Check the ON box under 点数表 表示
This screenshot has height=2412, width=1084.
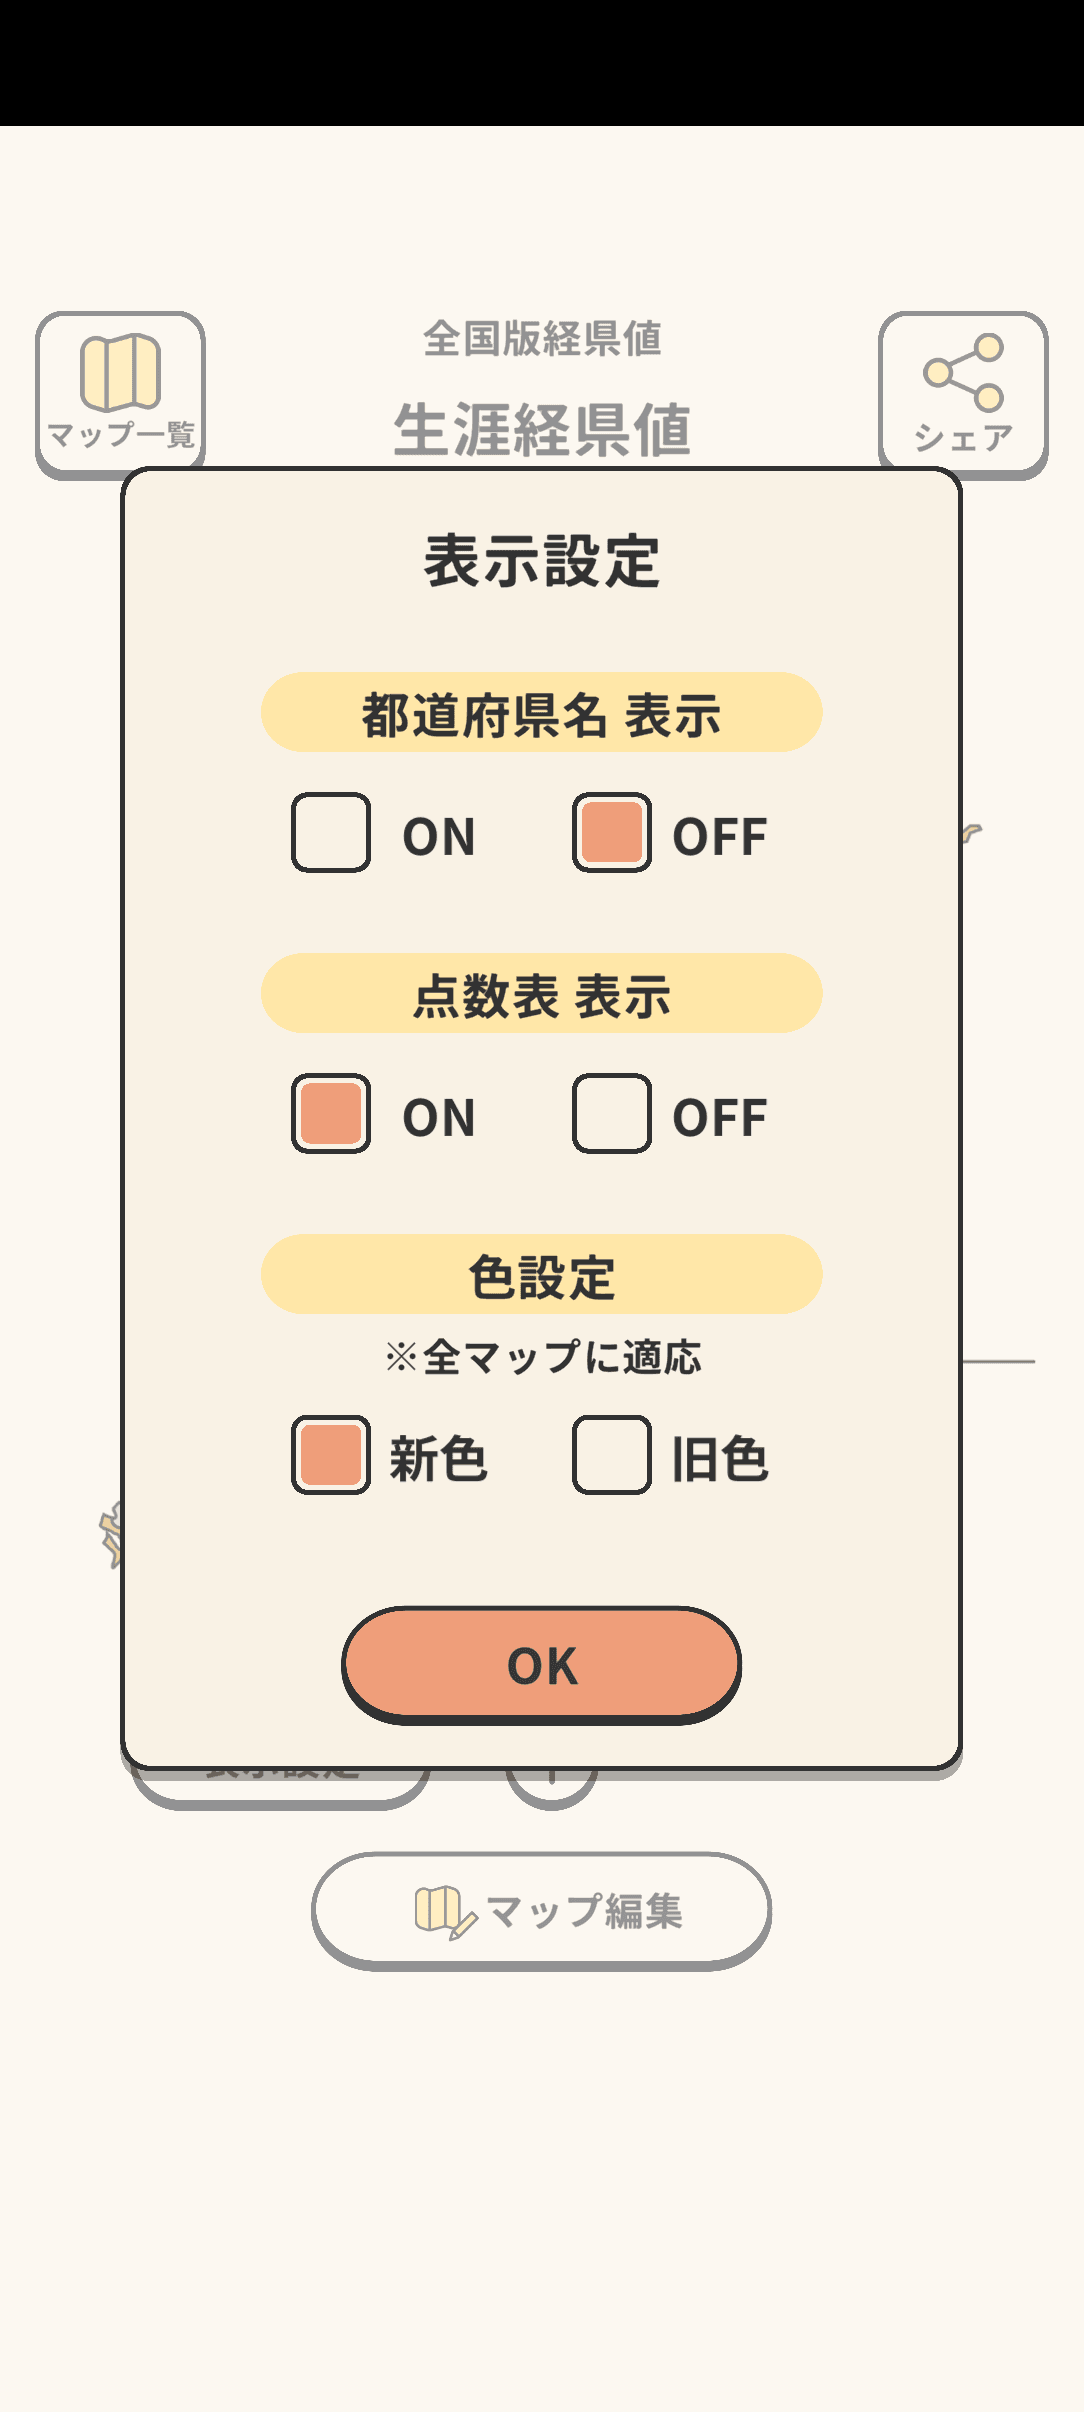(331, 1114)
